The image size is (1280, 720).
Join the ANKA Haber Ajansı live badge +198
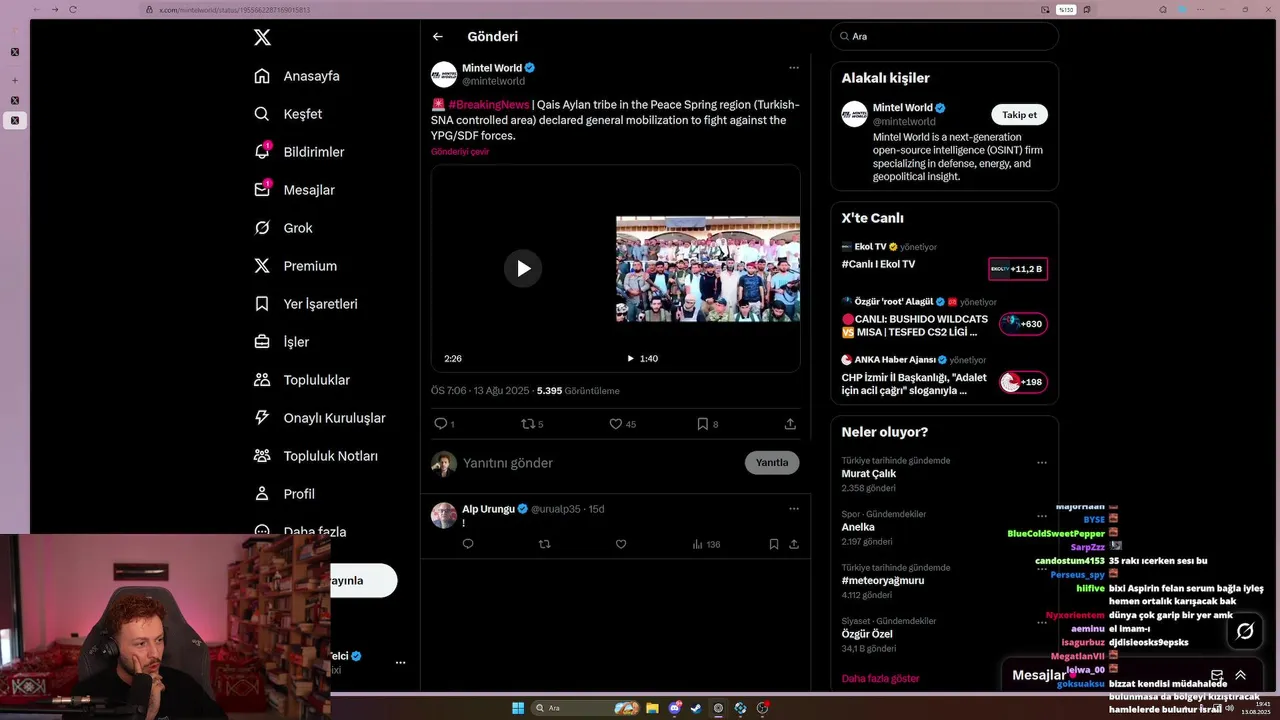(x=1023, y=382)
